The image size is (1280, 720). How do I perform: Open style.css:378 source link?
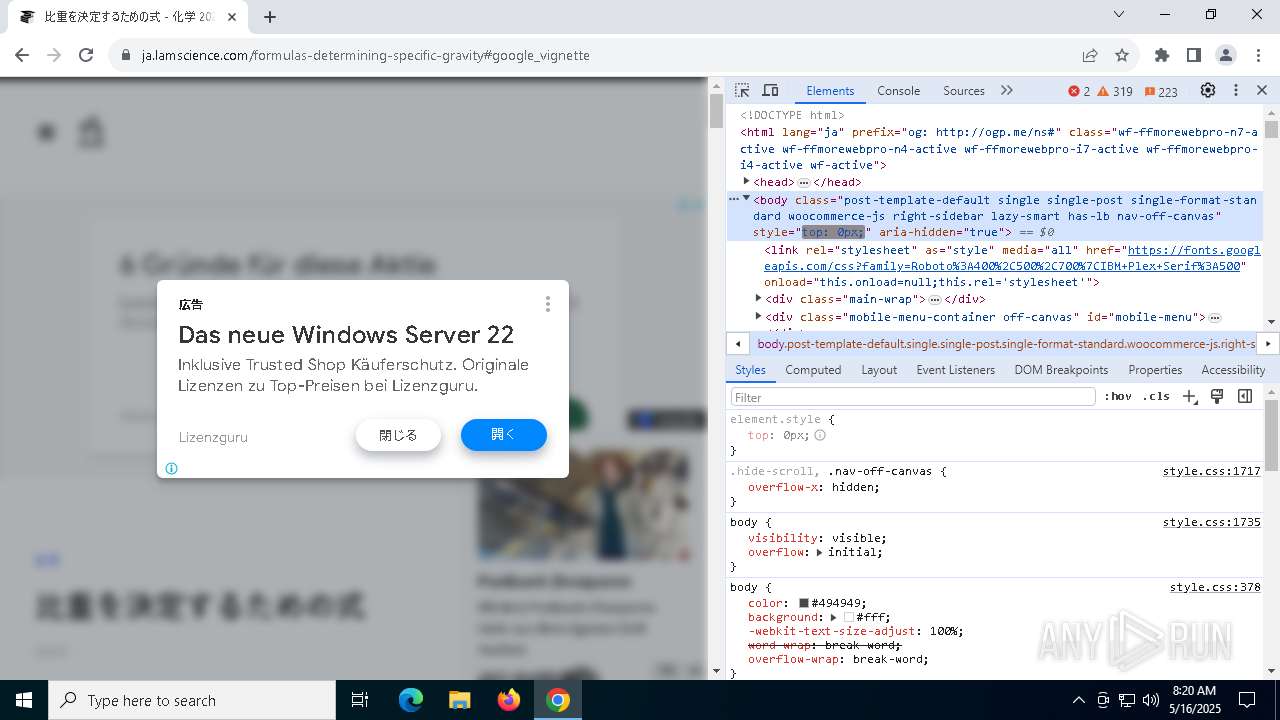[x=1215, y=587]
